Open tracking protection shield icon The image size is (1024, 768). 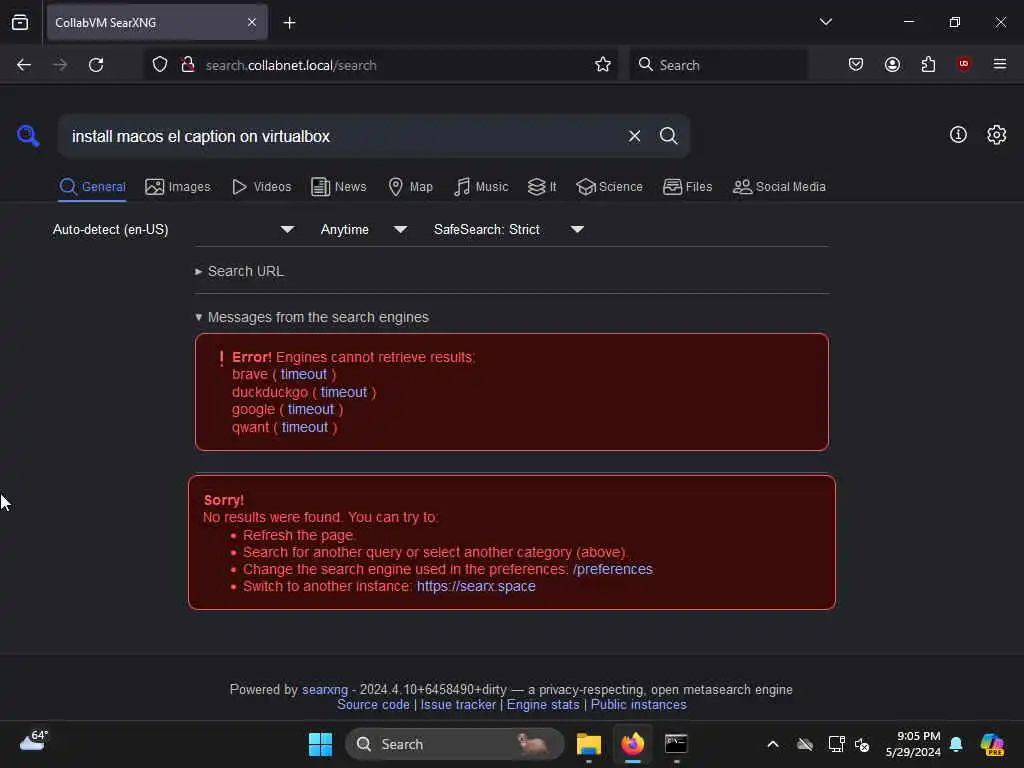click(160, 65)
